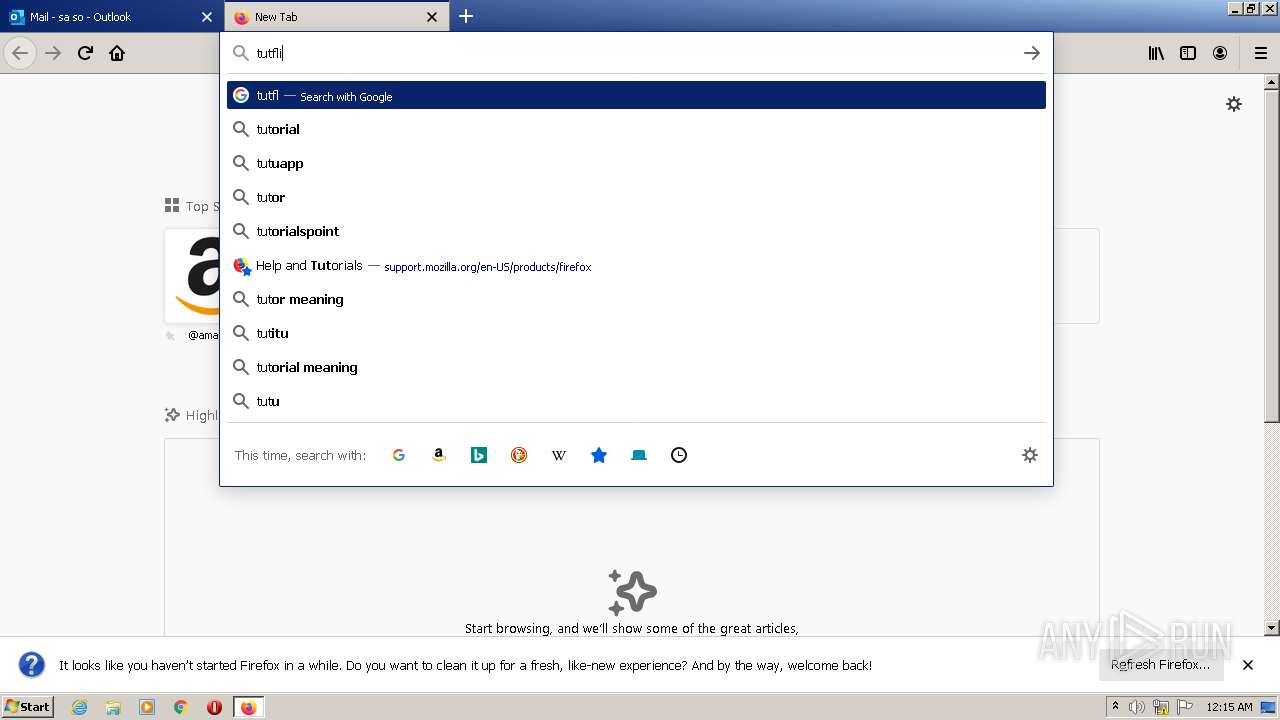Open a new tab with plus button
Viewport: 1280px width, 720px height.
[466, 16]
